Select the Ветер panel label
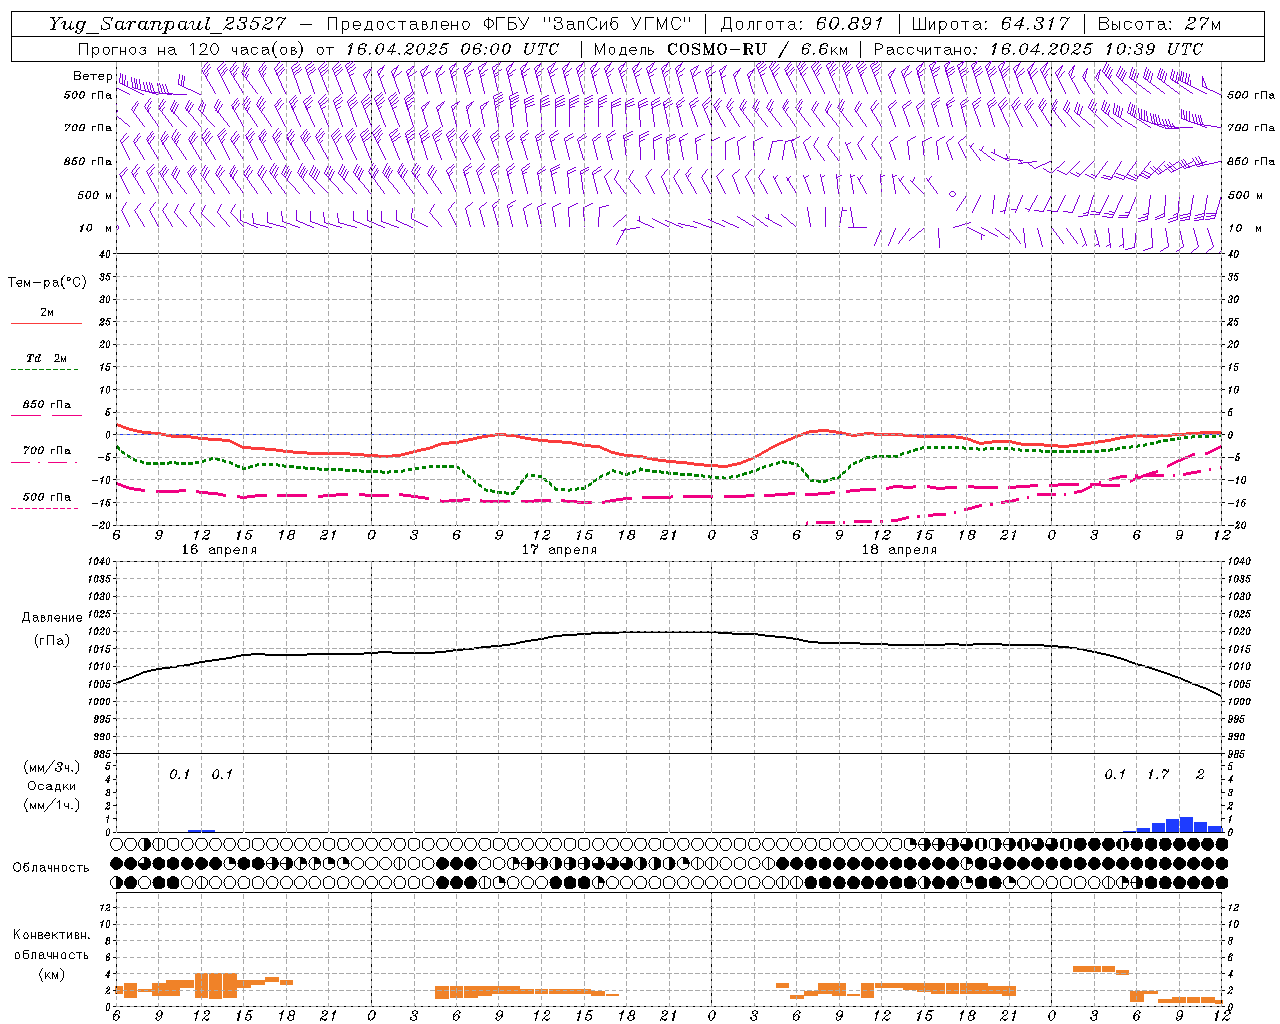 coord(92,76)
